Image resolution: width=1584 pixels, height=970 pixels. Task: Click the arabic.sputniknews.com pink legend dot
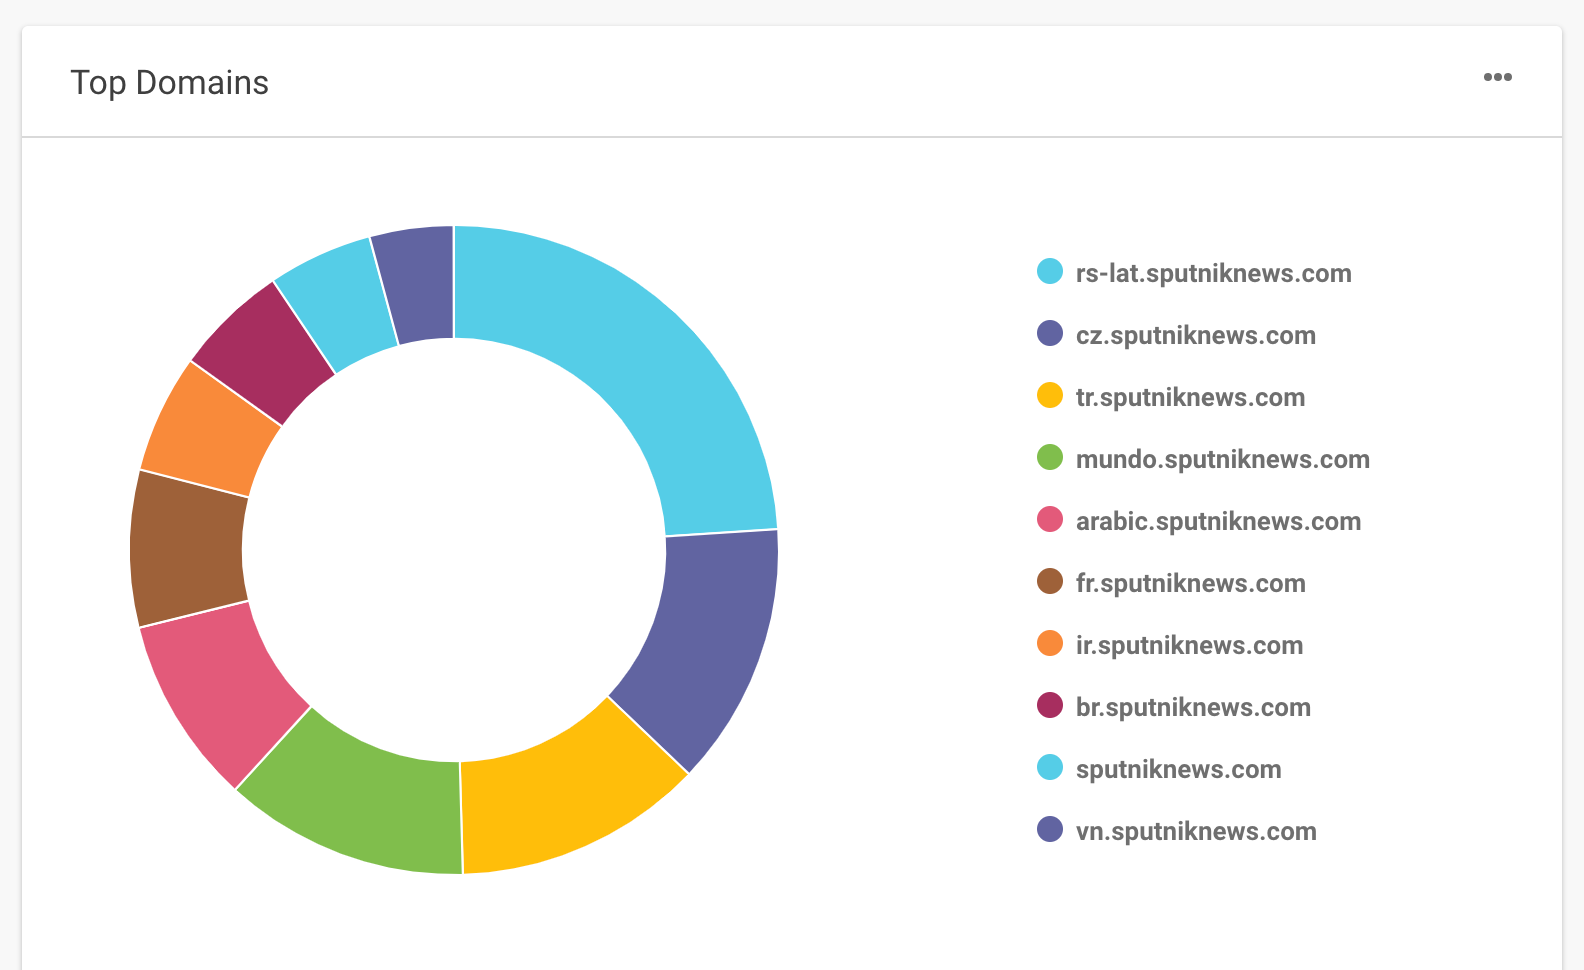pyautogui.click(x=1050, y=519)
